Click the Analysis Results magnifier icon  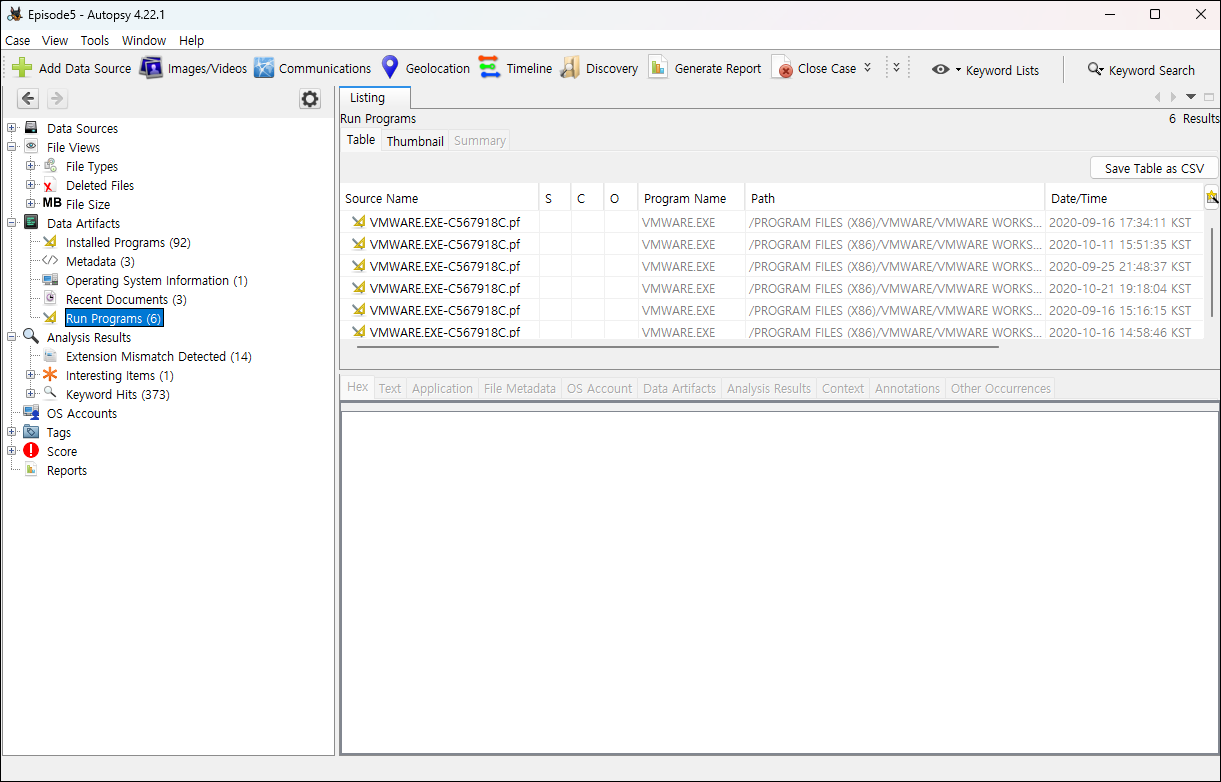click(x=31, y=337)
